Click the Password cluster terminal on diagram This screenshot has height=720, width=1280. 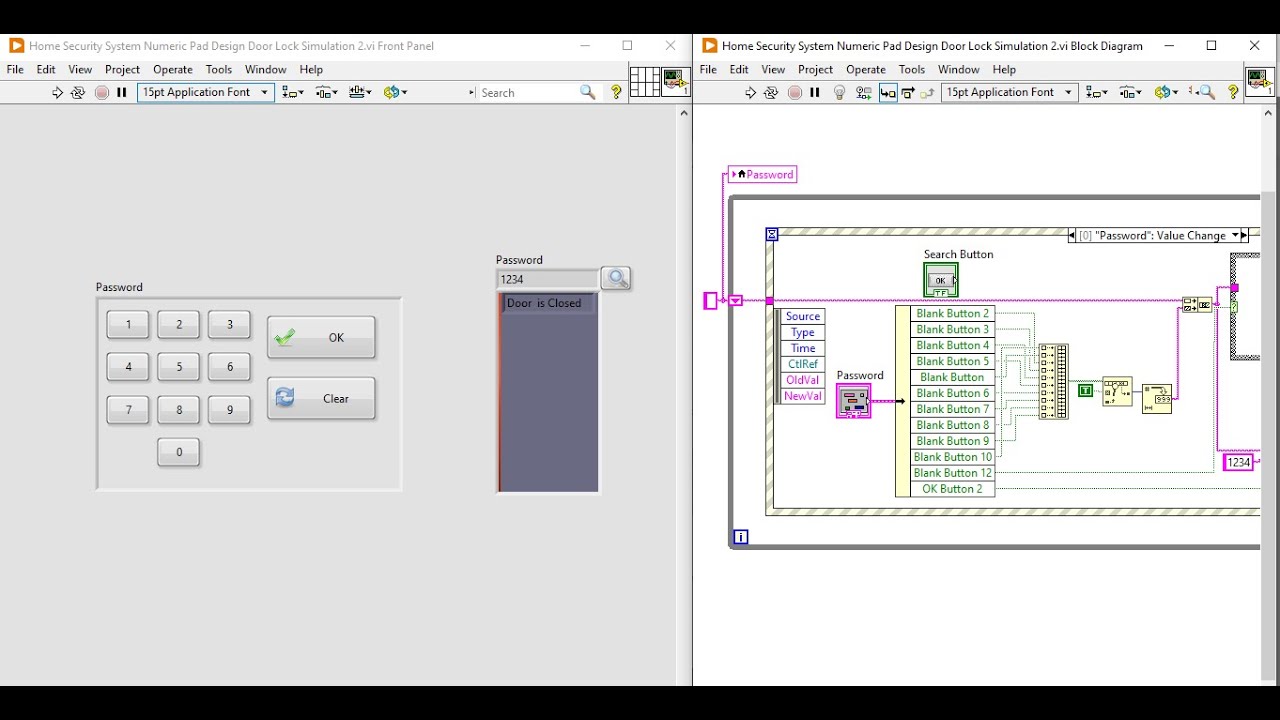854,401
